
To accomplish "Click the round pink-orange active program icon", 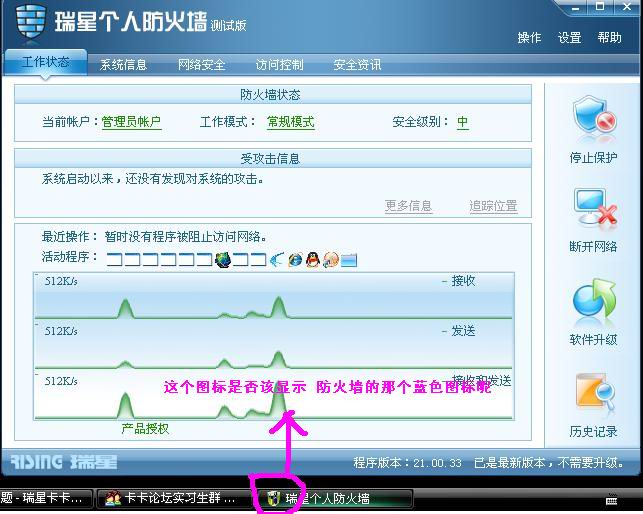I will pos(331,260).
